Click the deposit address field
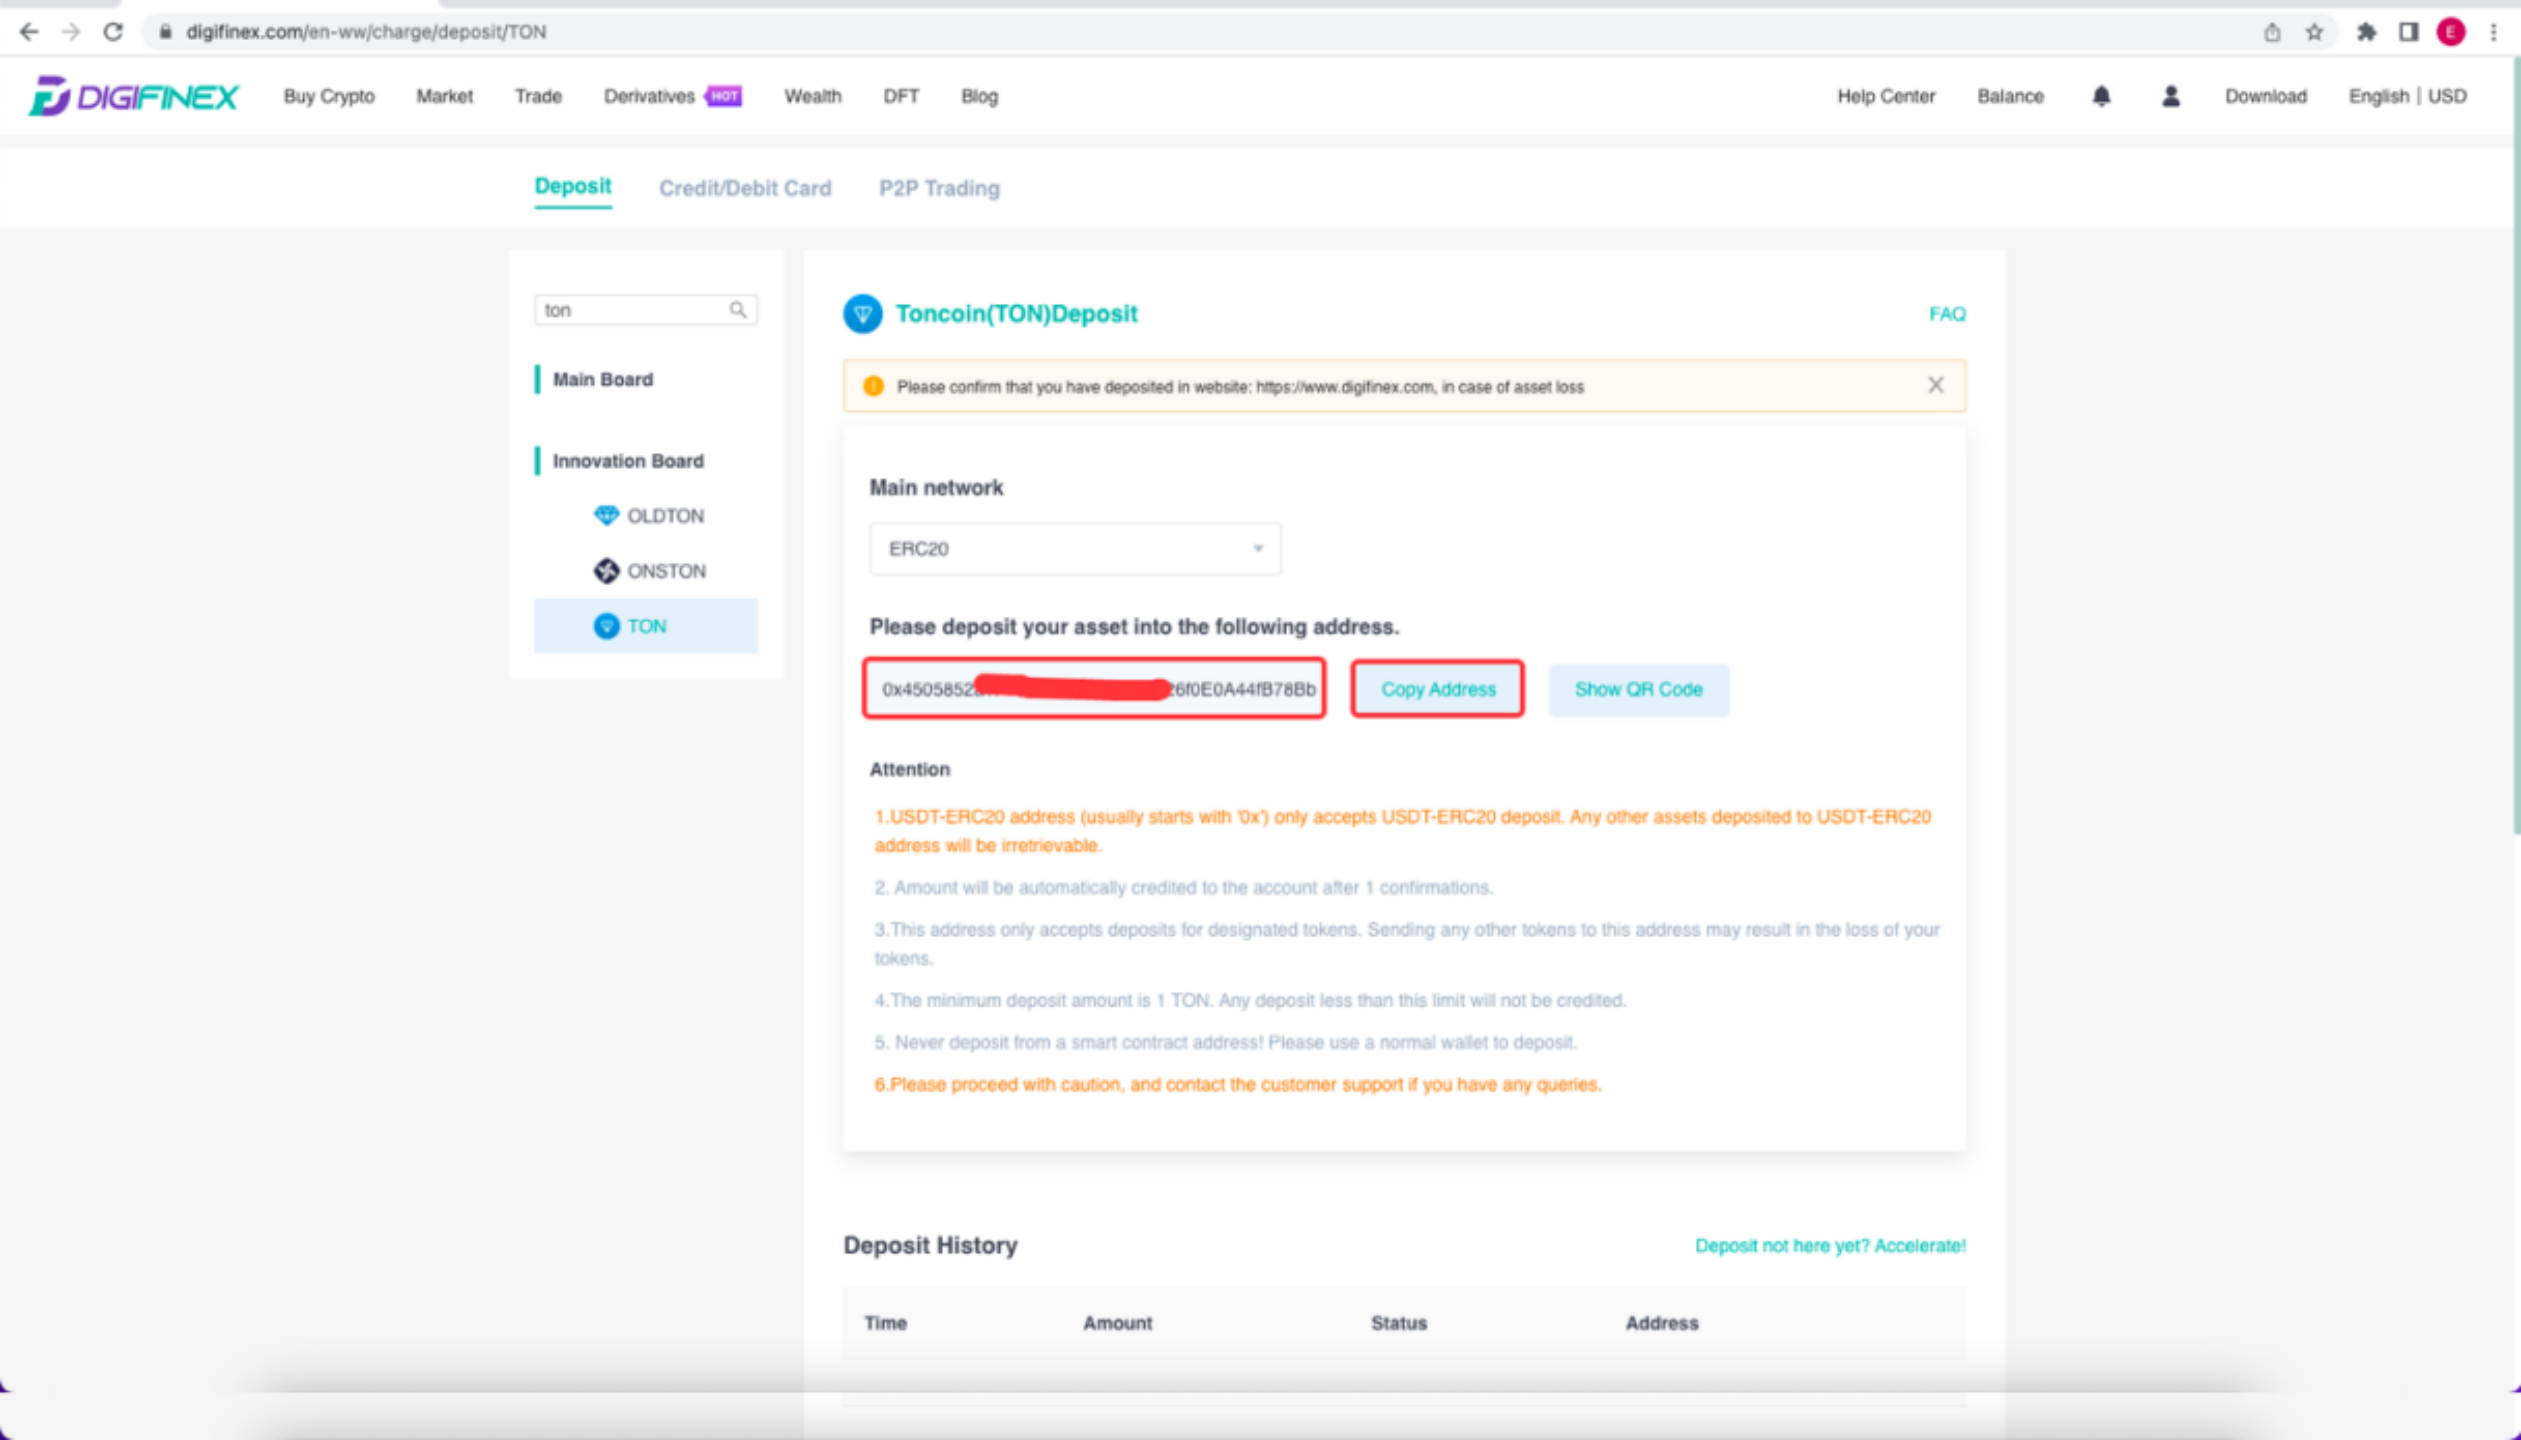This screenshot has width=2521, height=1440. tap(1094, 689)
